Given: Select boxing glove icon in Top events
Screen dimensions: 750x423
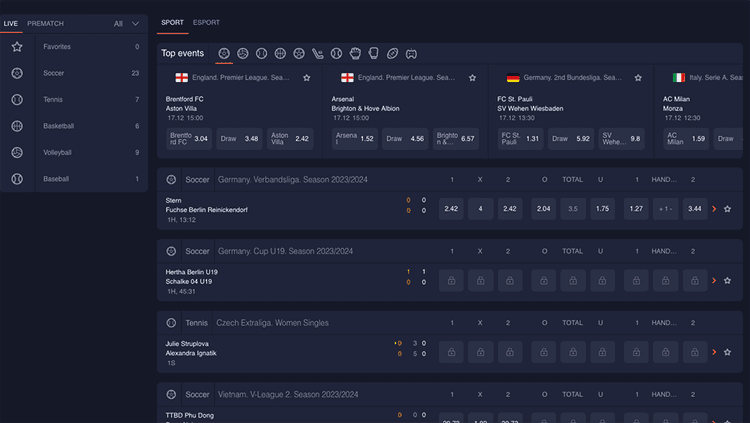Looking at the screenshot, I should 374,54.
